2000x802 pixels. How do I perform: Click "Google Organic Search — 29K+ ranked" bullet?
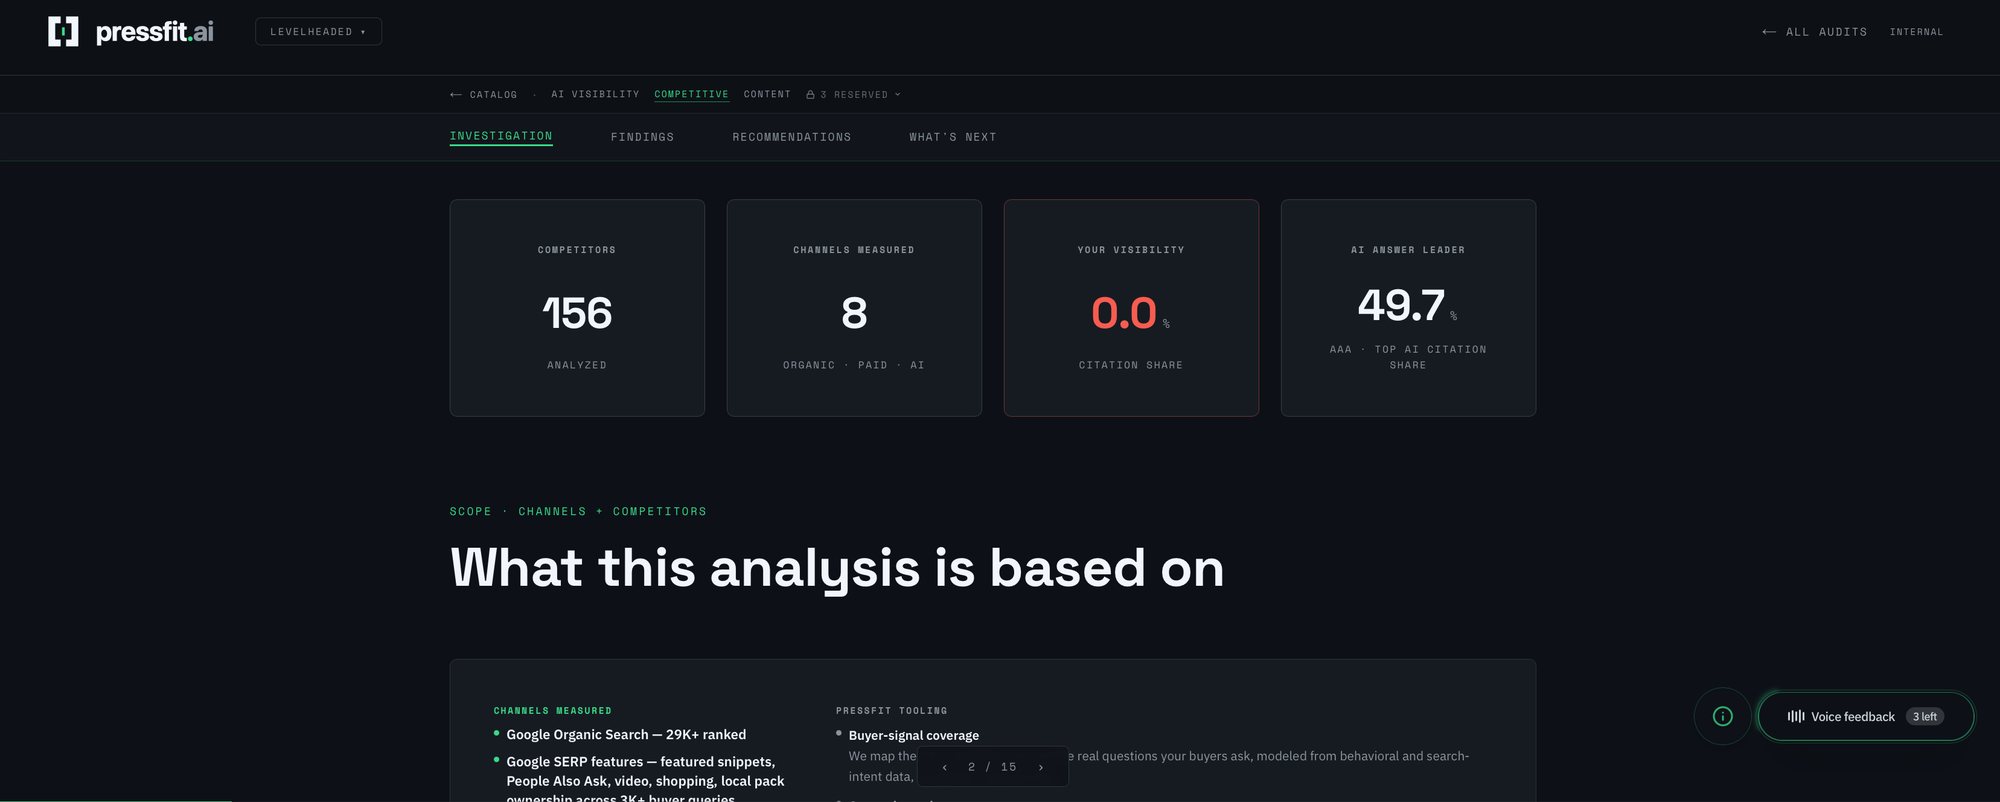point(626,735)
